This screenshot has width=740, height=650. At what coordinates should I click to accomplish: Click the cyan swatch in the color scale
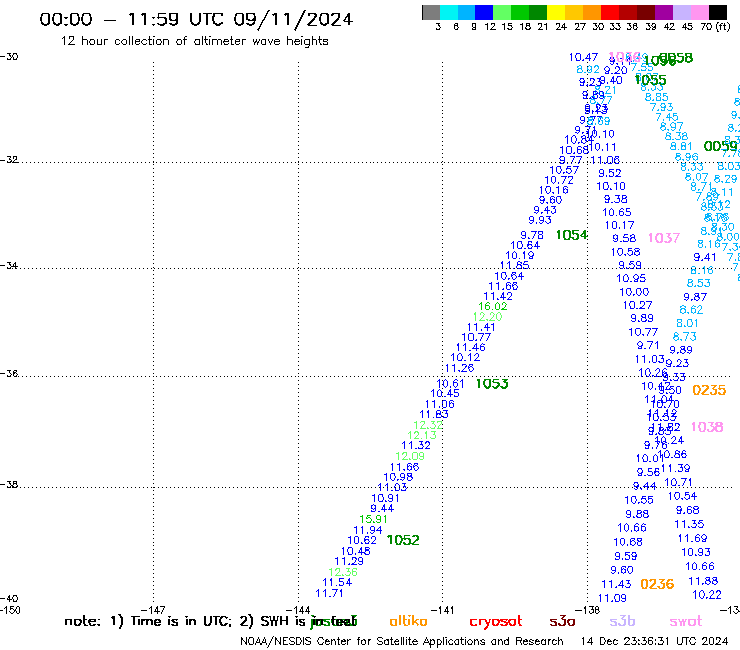[x=449, y=12]
